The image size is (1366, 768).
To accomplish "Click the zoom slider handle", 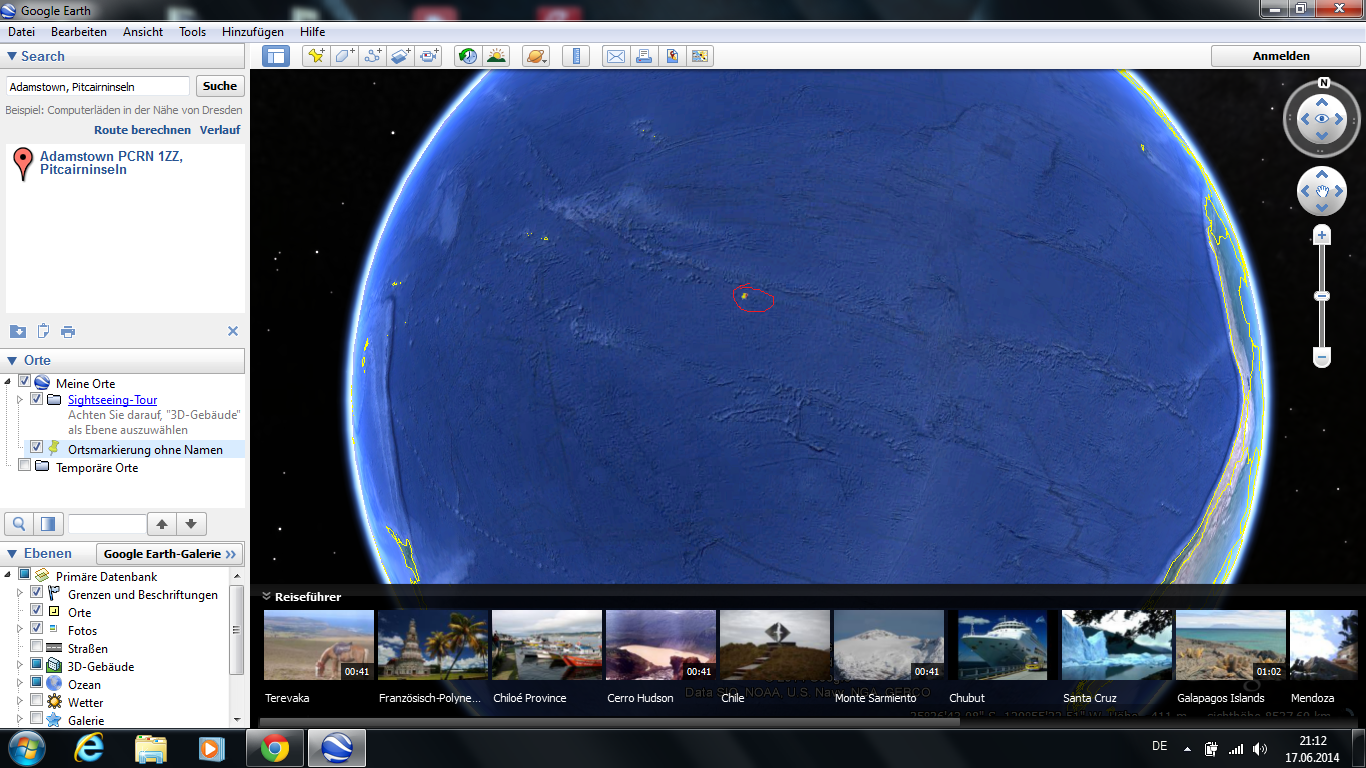I will tap(1322, 296).
